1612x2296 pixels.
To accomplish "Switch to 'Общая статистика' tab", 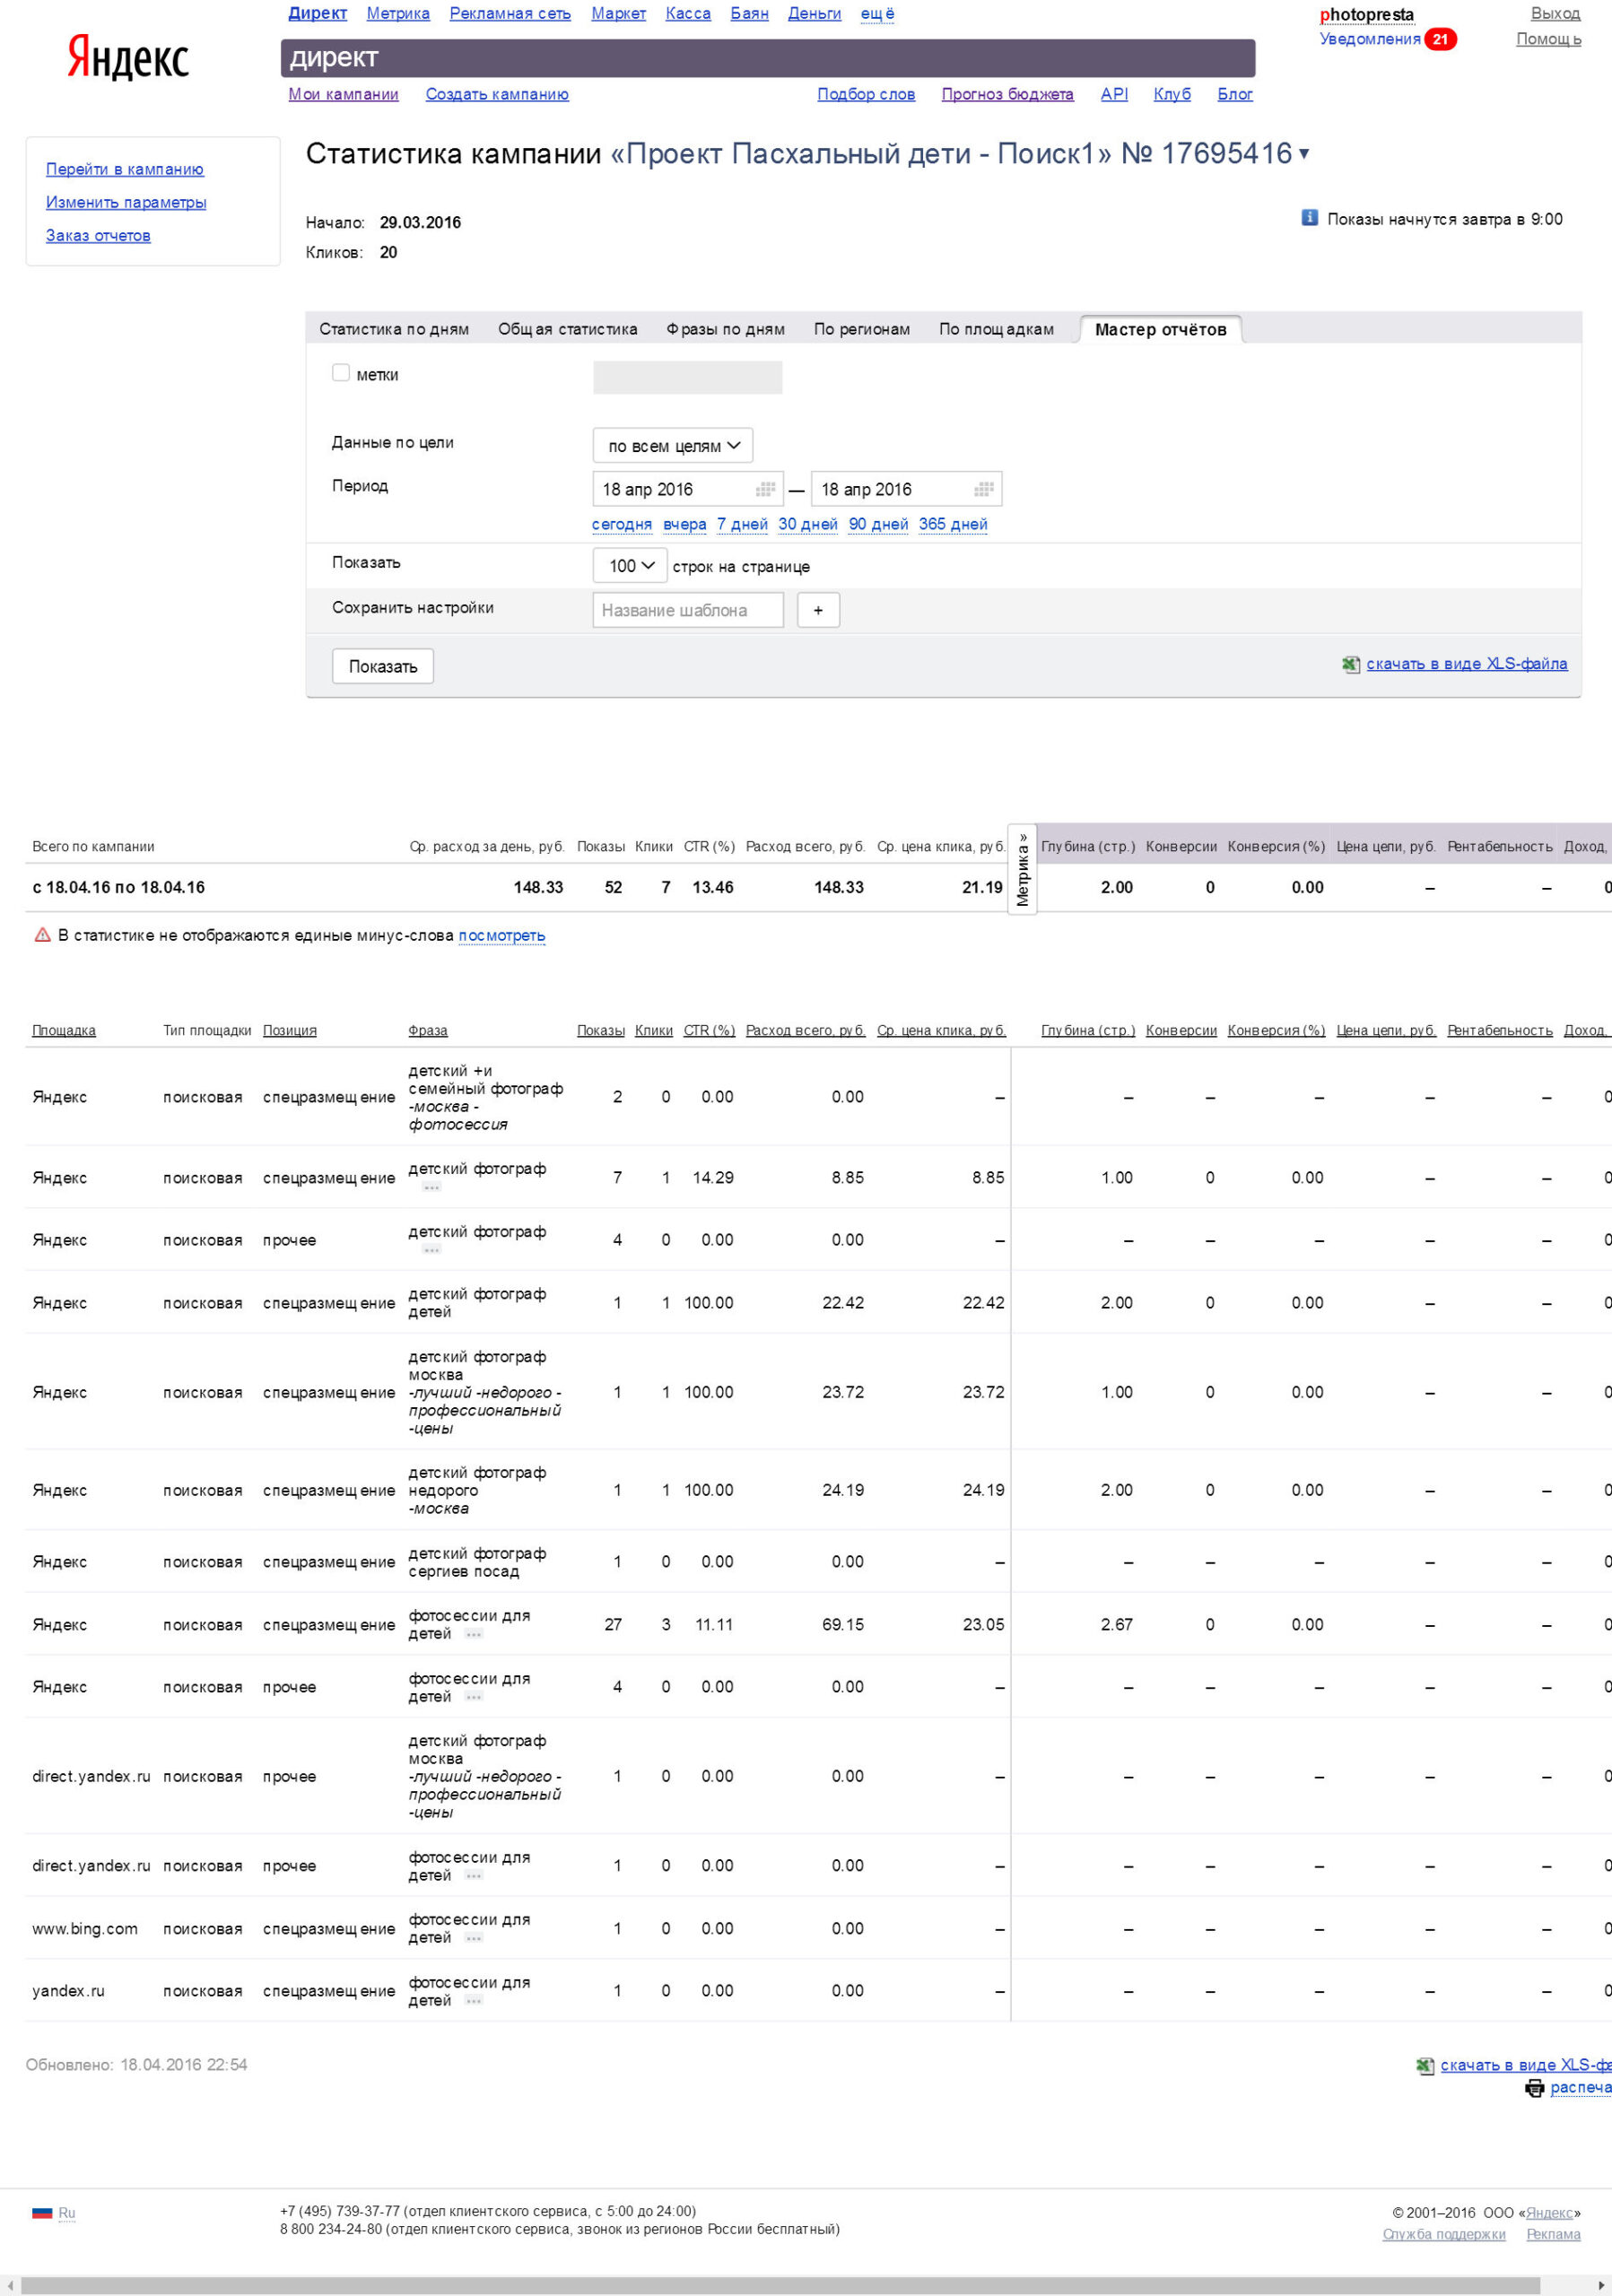I will pyautogui.click(x=567, y=329).
